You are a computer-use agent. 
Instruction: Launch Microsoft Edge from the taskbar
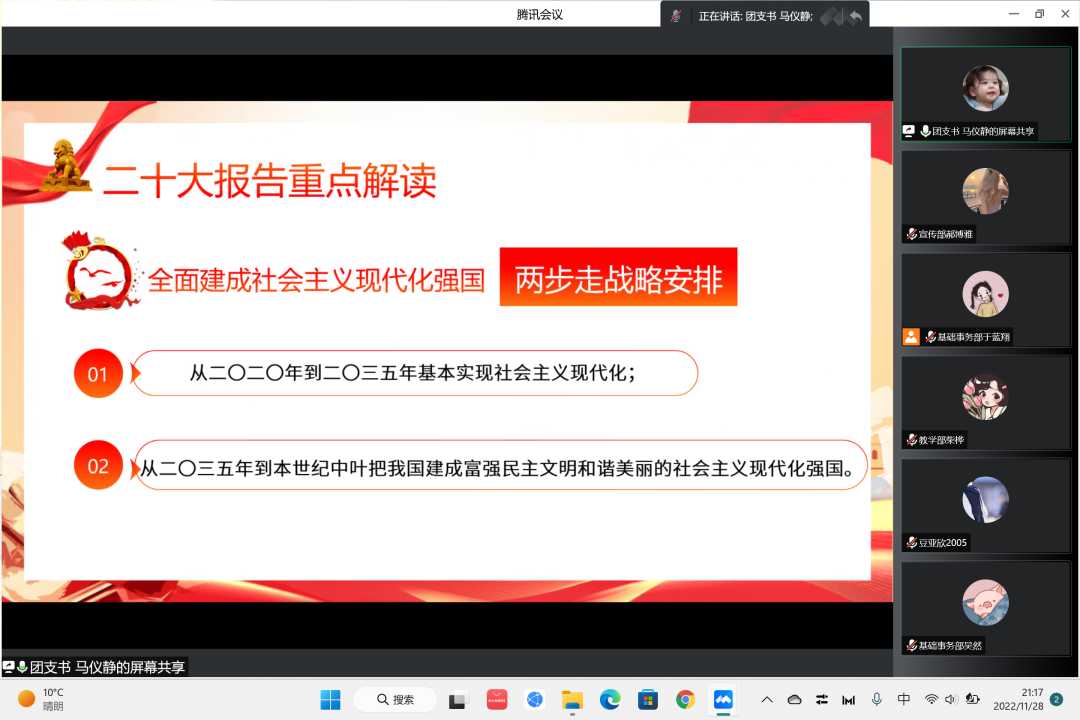tap(610, 699)
